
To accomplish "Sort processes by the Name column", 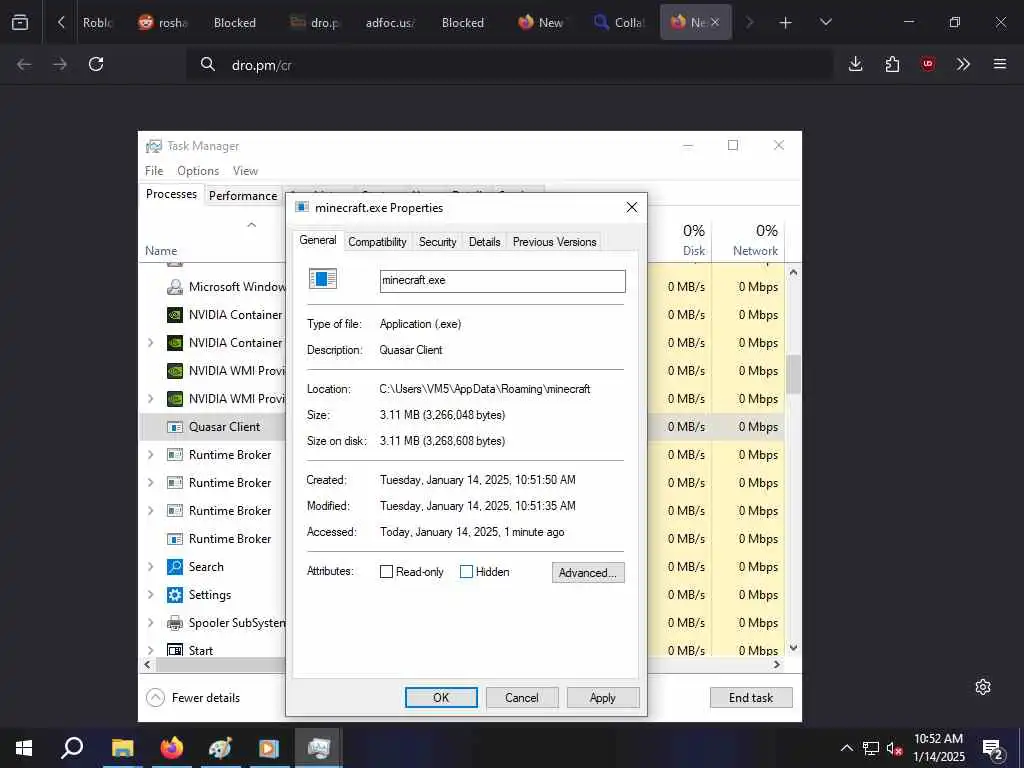I will pos(161,251).
